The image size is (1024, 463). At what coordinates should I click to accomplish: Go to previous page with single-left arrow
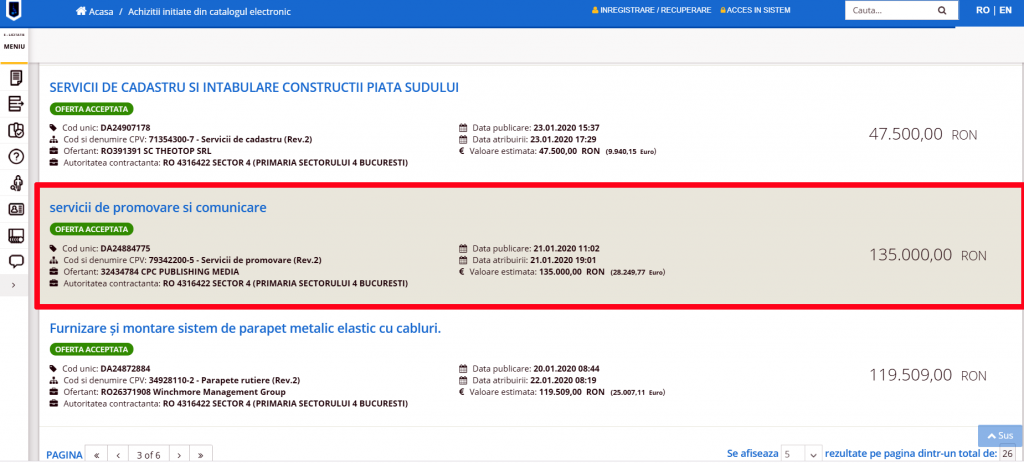(118, 455)
